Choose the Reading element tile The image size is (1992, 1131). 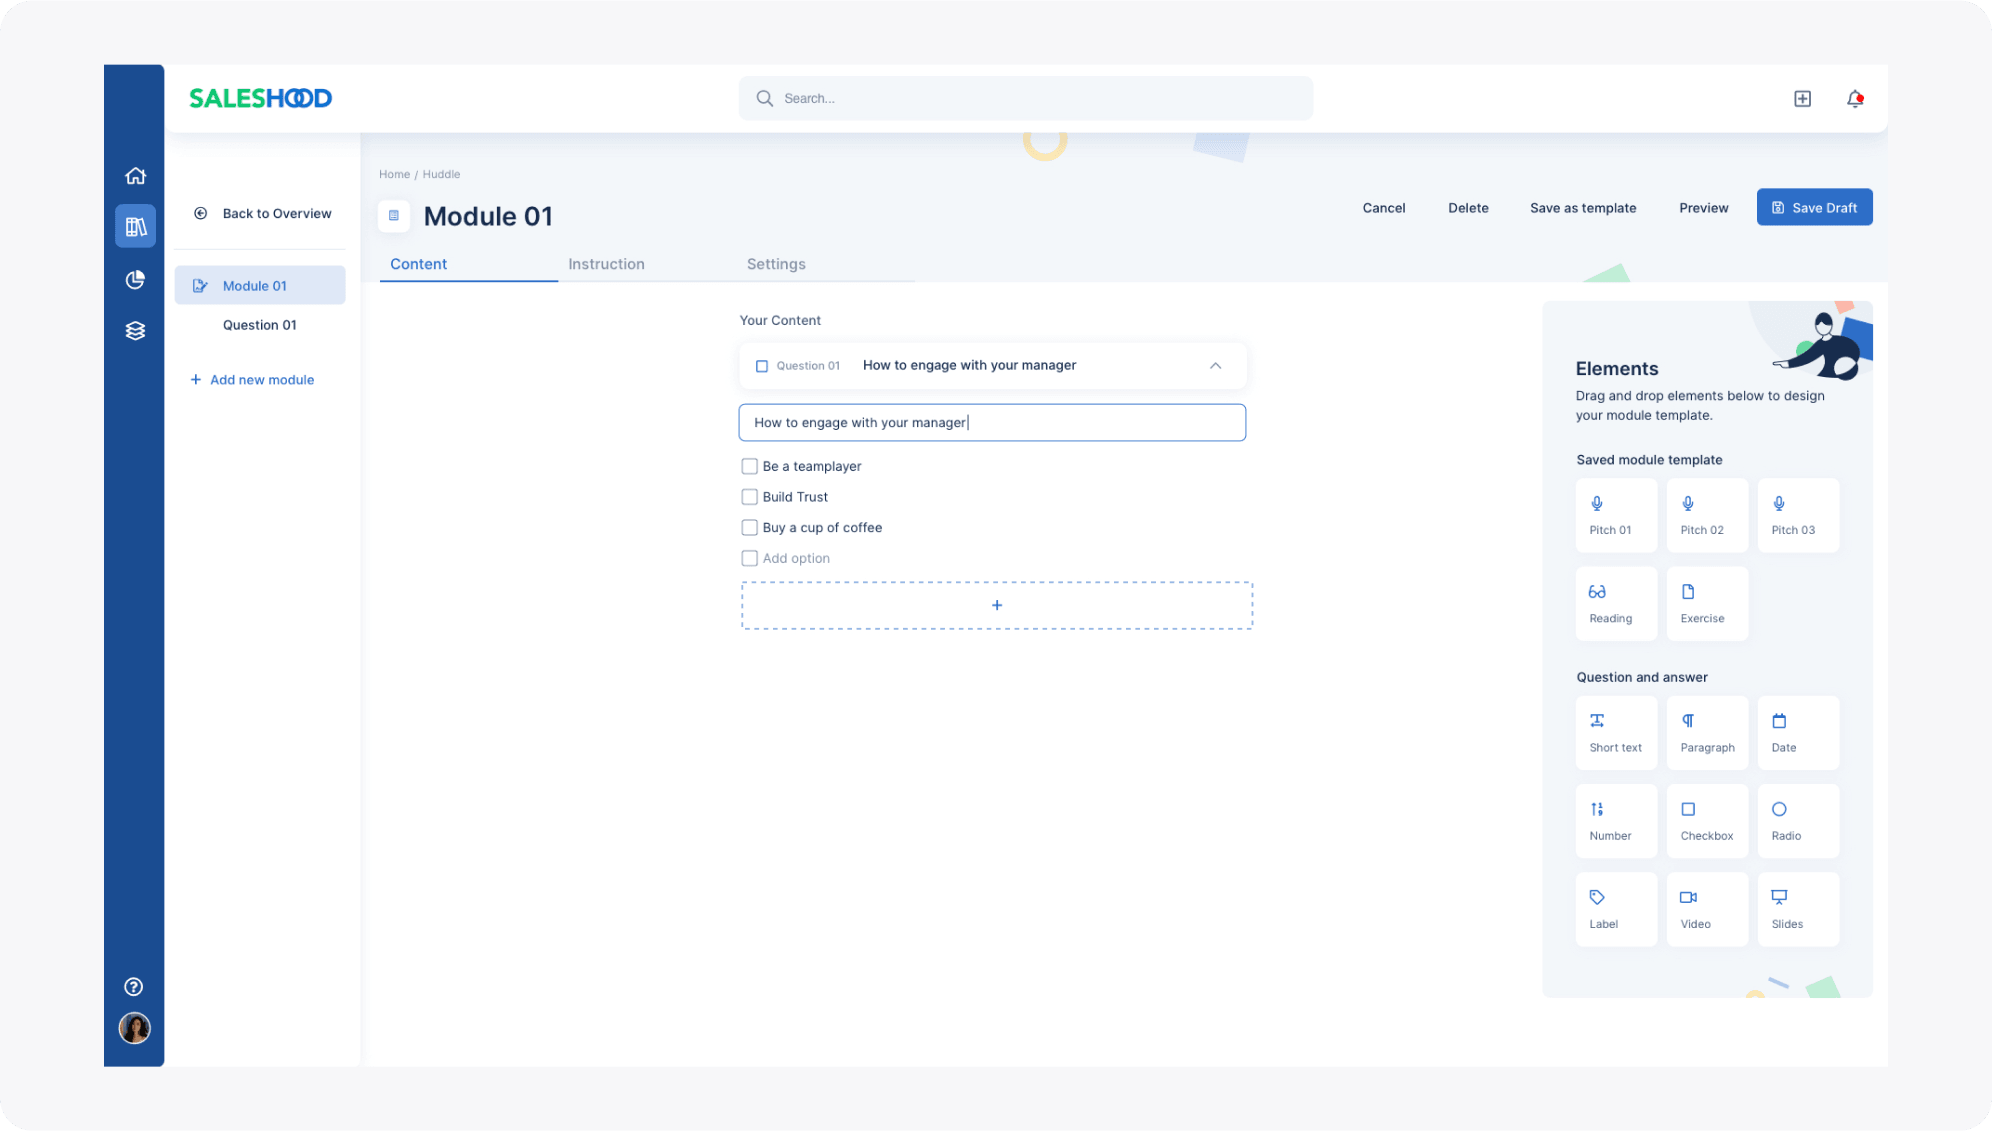1616,603
